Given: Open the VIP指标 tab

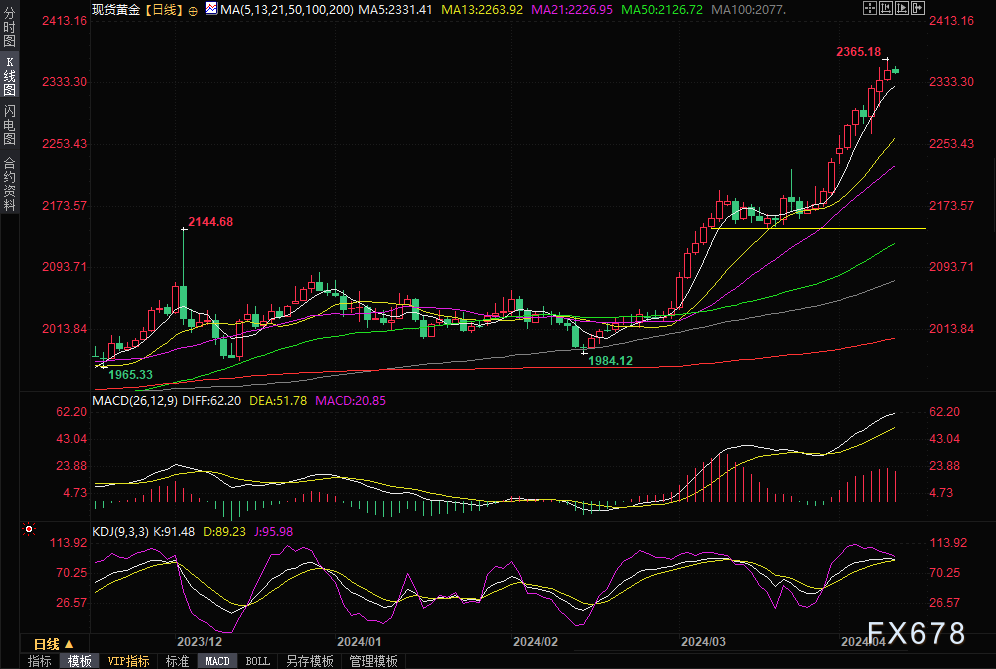Looking at the screenshot, I should click(x=128, y=661).
